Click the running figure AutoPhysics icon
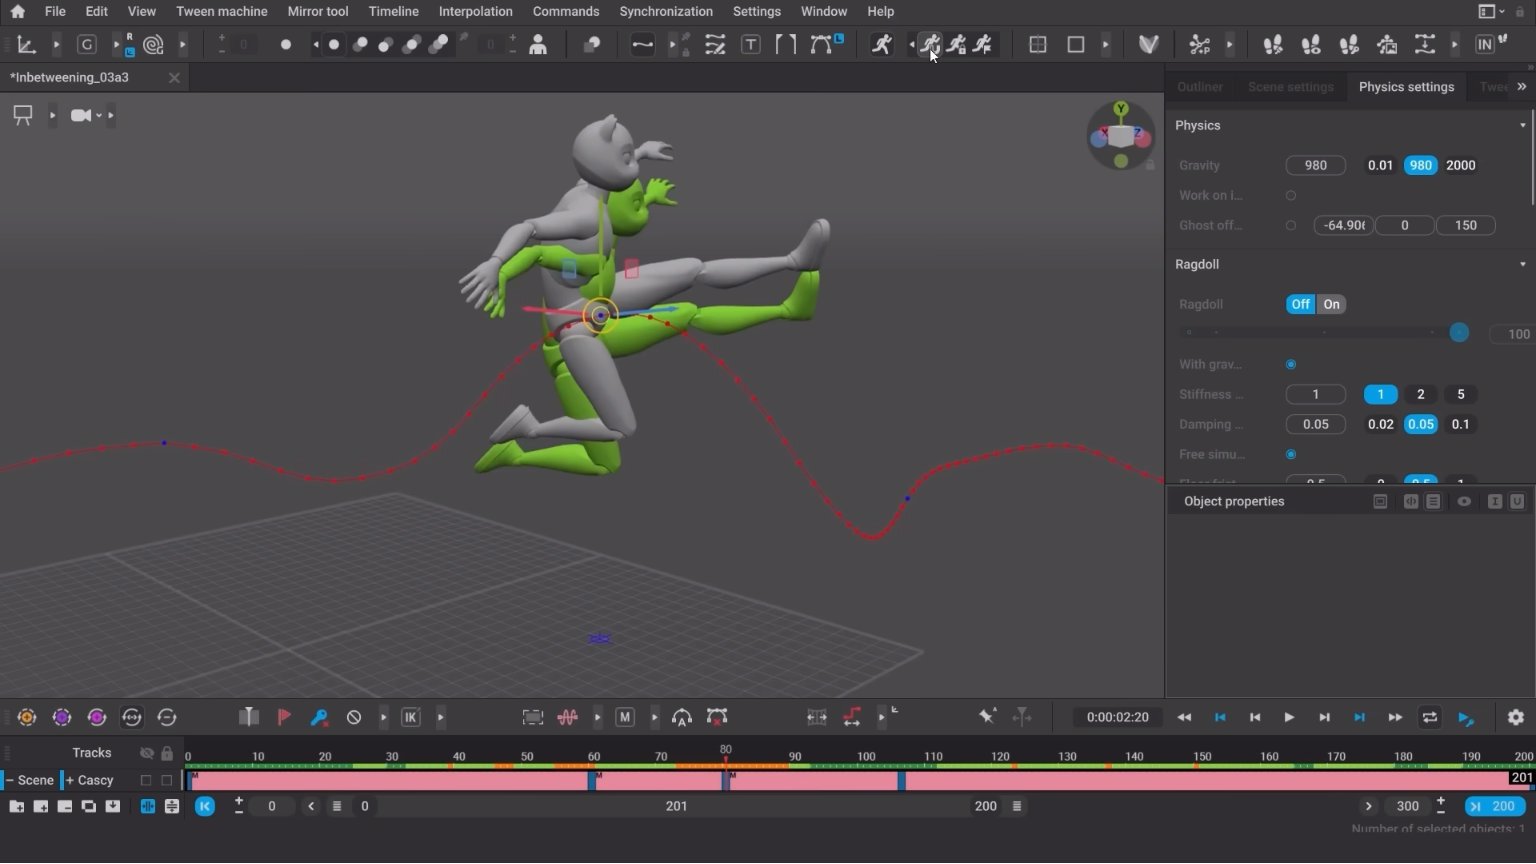Viewport: 1536px width, 864px height. [x=881, y=45]
